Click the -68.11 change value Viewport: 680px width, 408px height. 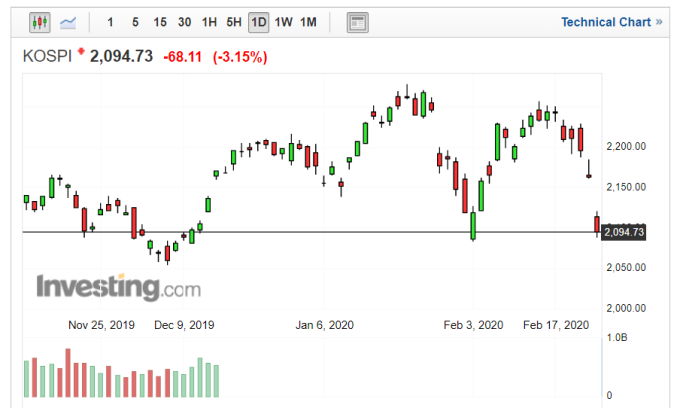[x=183, y=57]
